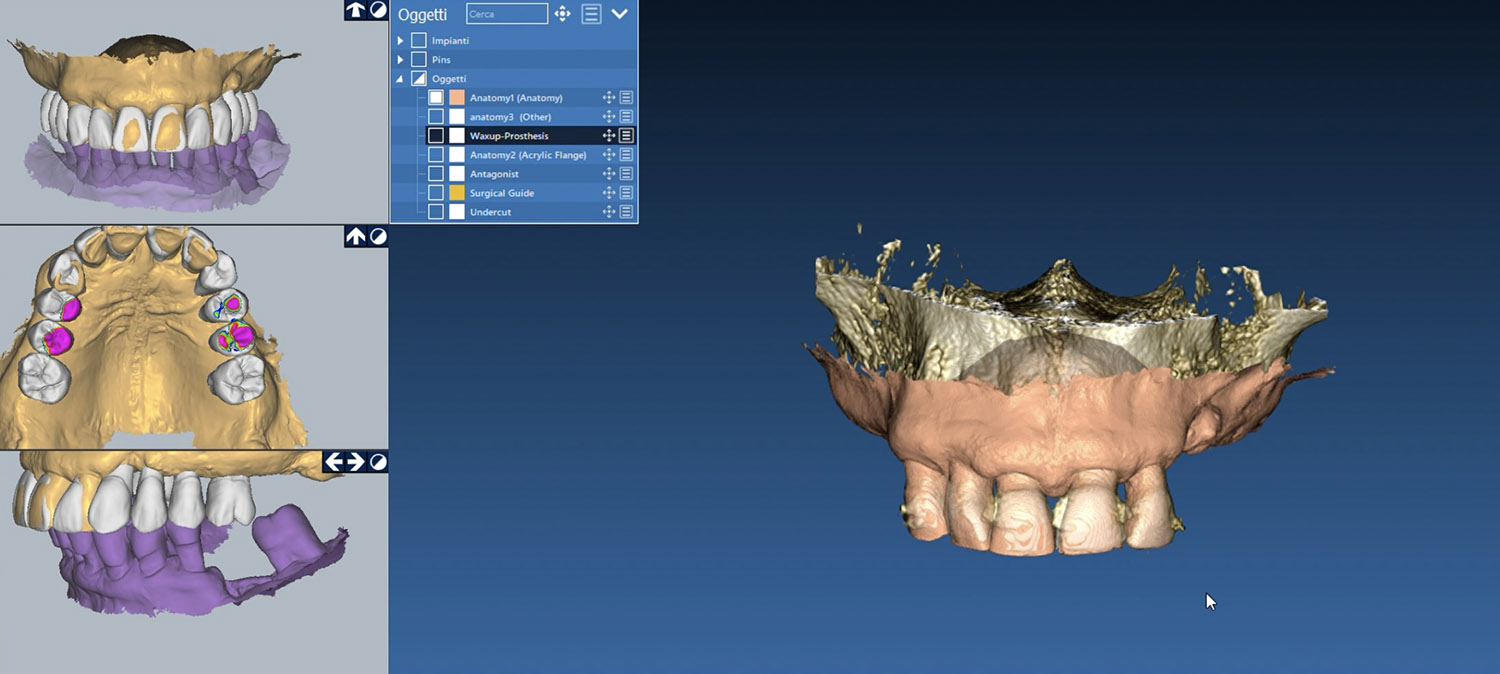
Task: Collapse the Oggetti panel with the chevron
Action: [x=619, y=14]
